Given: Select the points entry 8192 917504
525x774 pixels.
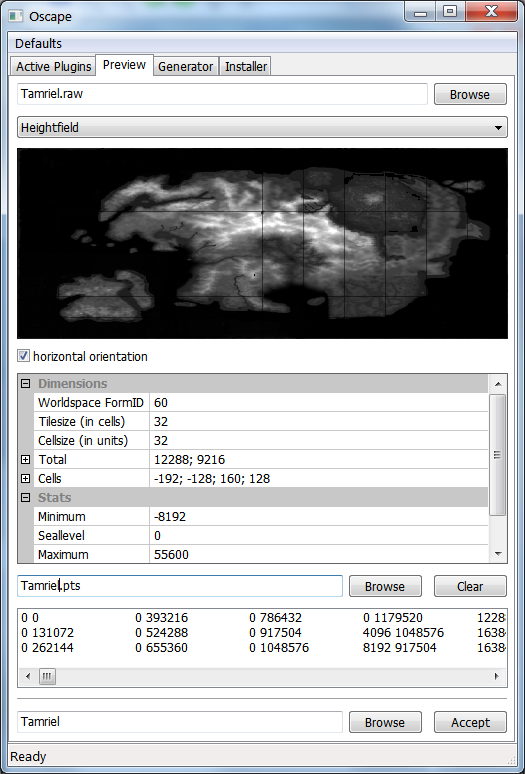Looking at the screenshot, I should [399, 647].
